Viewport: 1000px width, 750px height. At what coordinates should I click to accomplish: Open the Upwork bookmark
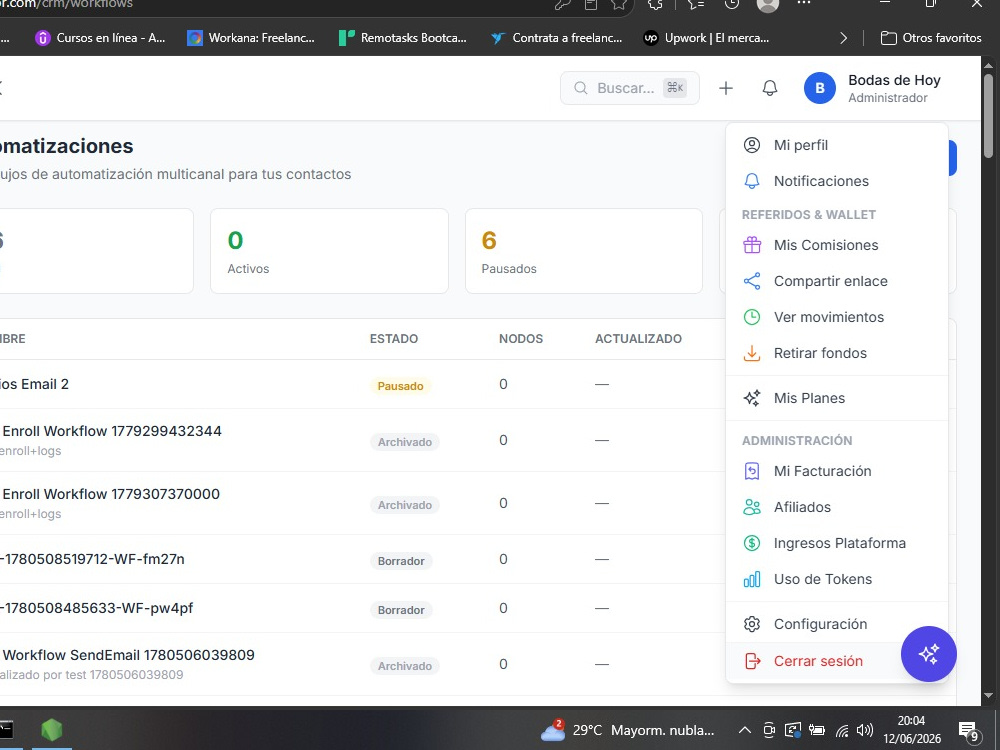coord(707,38)
